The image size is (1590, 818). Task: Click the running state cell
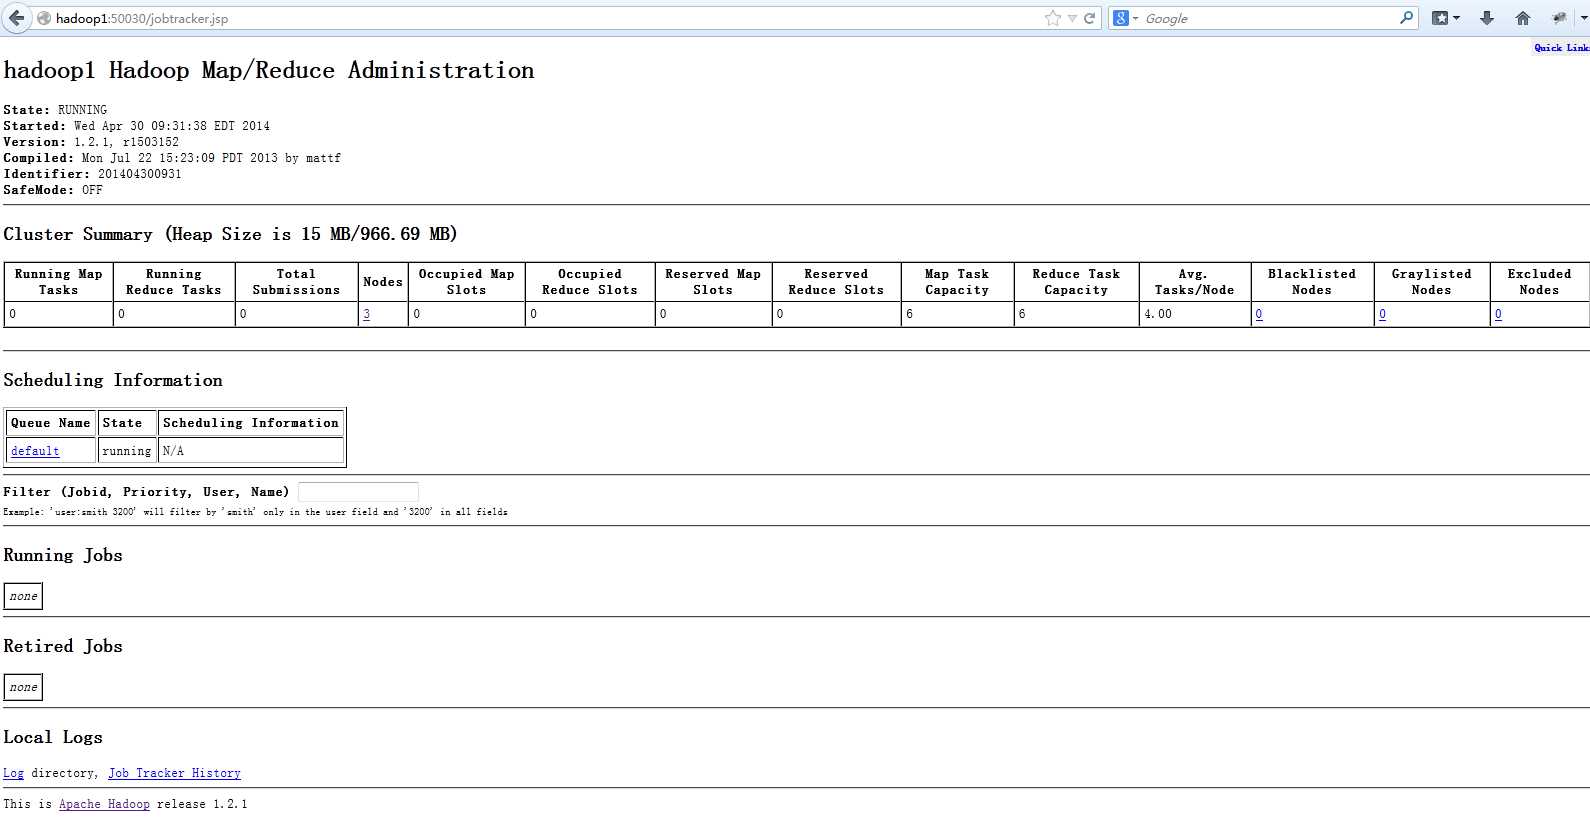[x=127, y=451]
